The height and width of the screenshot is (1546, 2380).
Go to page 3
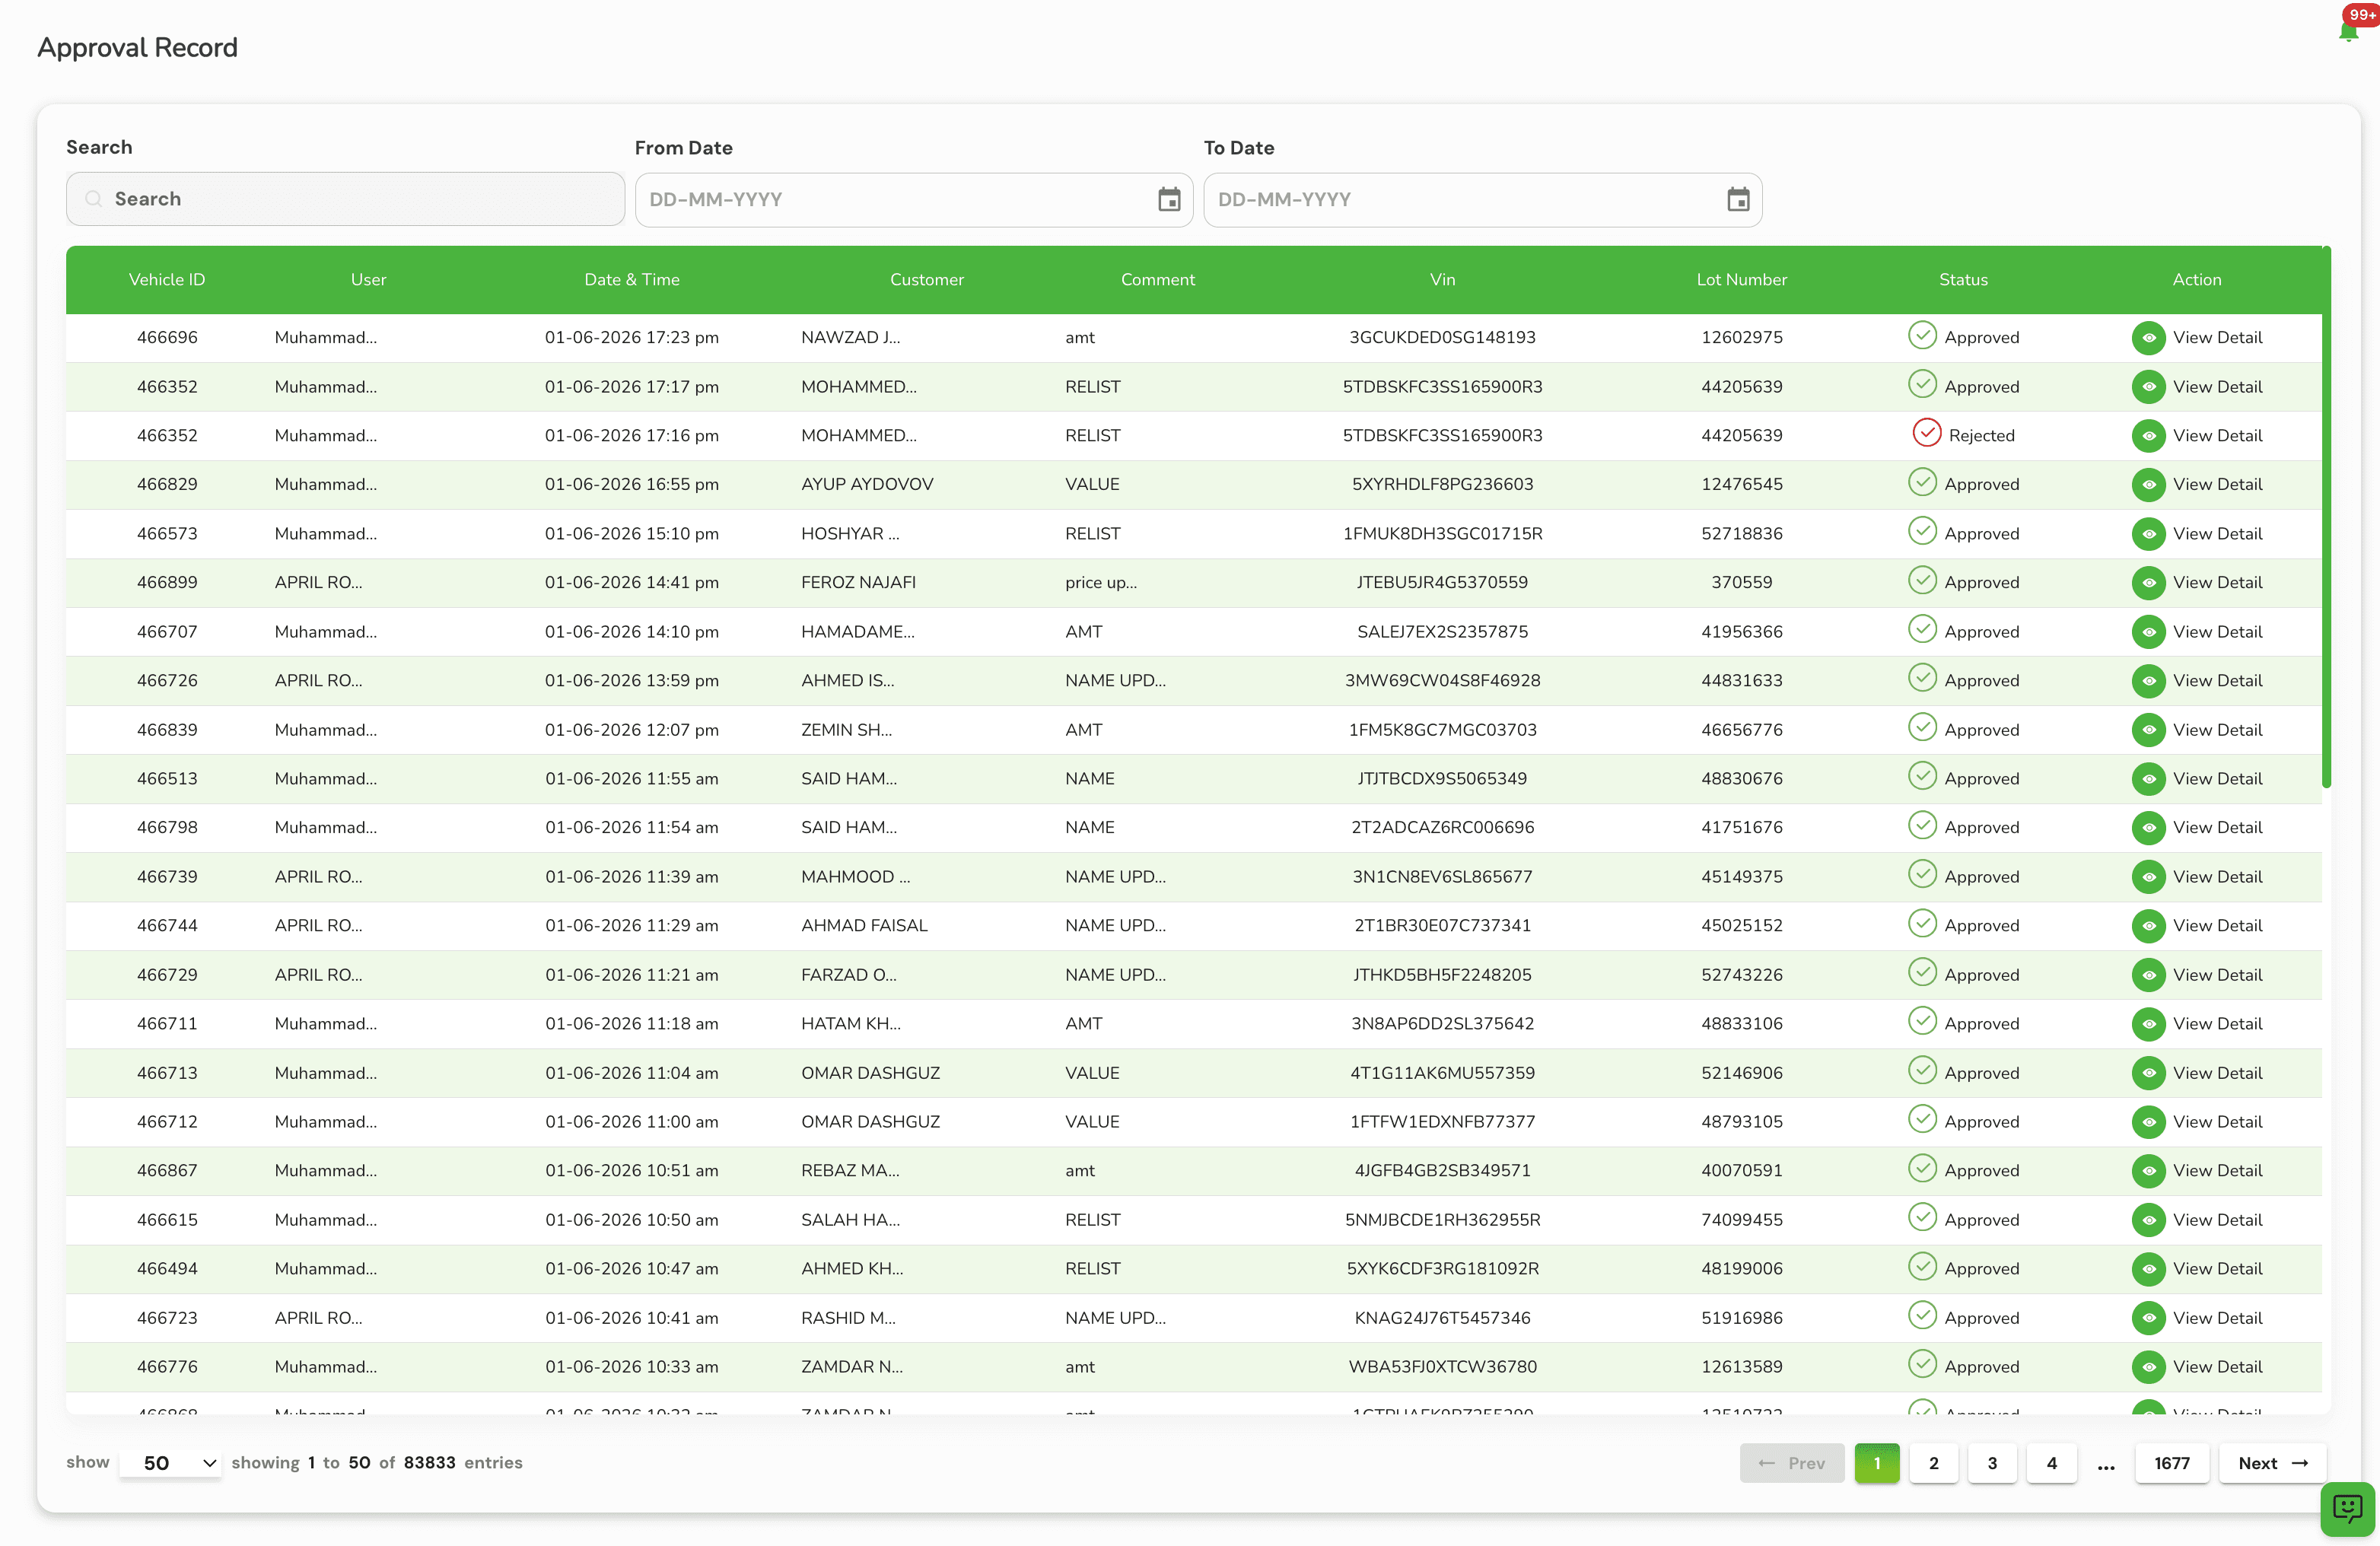[1992, 1463]
